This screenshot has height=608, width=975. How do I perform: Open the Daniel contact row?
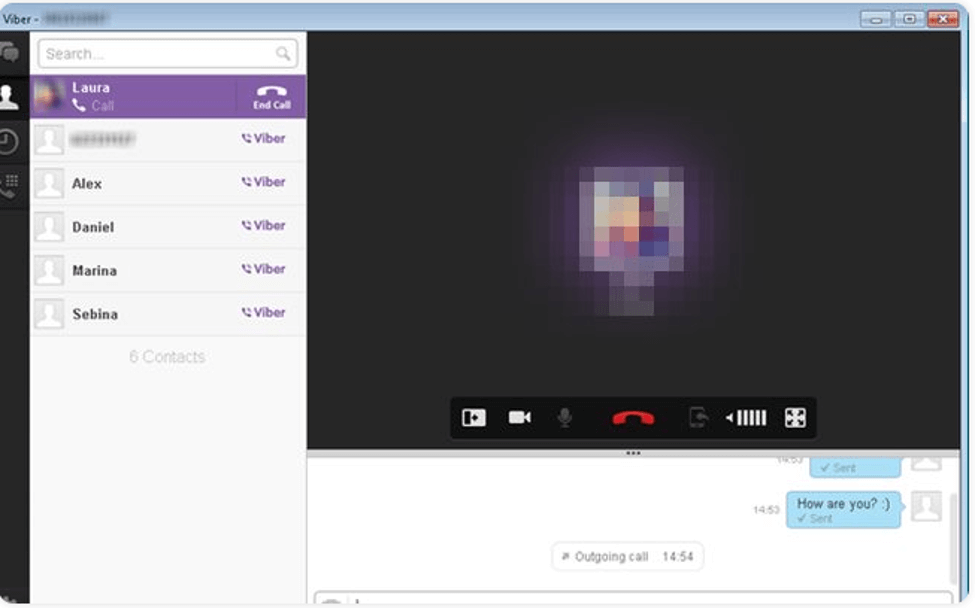pyautogui.click(x=168, y=227)
